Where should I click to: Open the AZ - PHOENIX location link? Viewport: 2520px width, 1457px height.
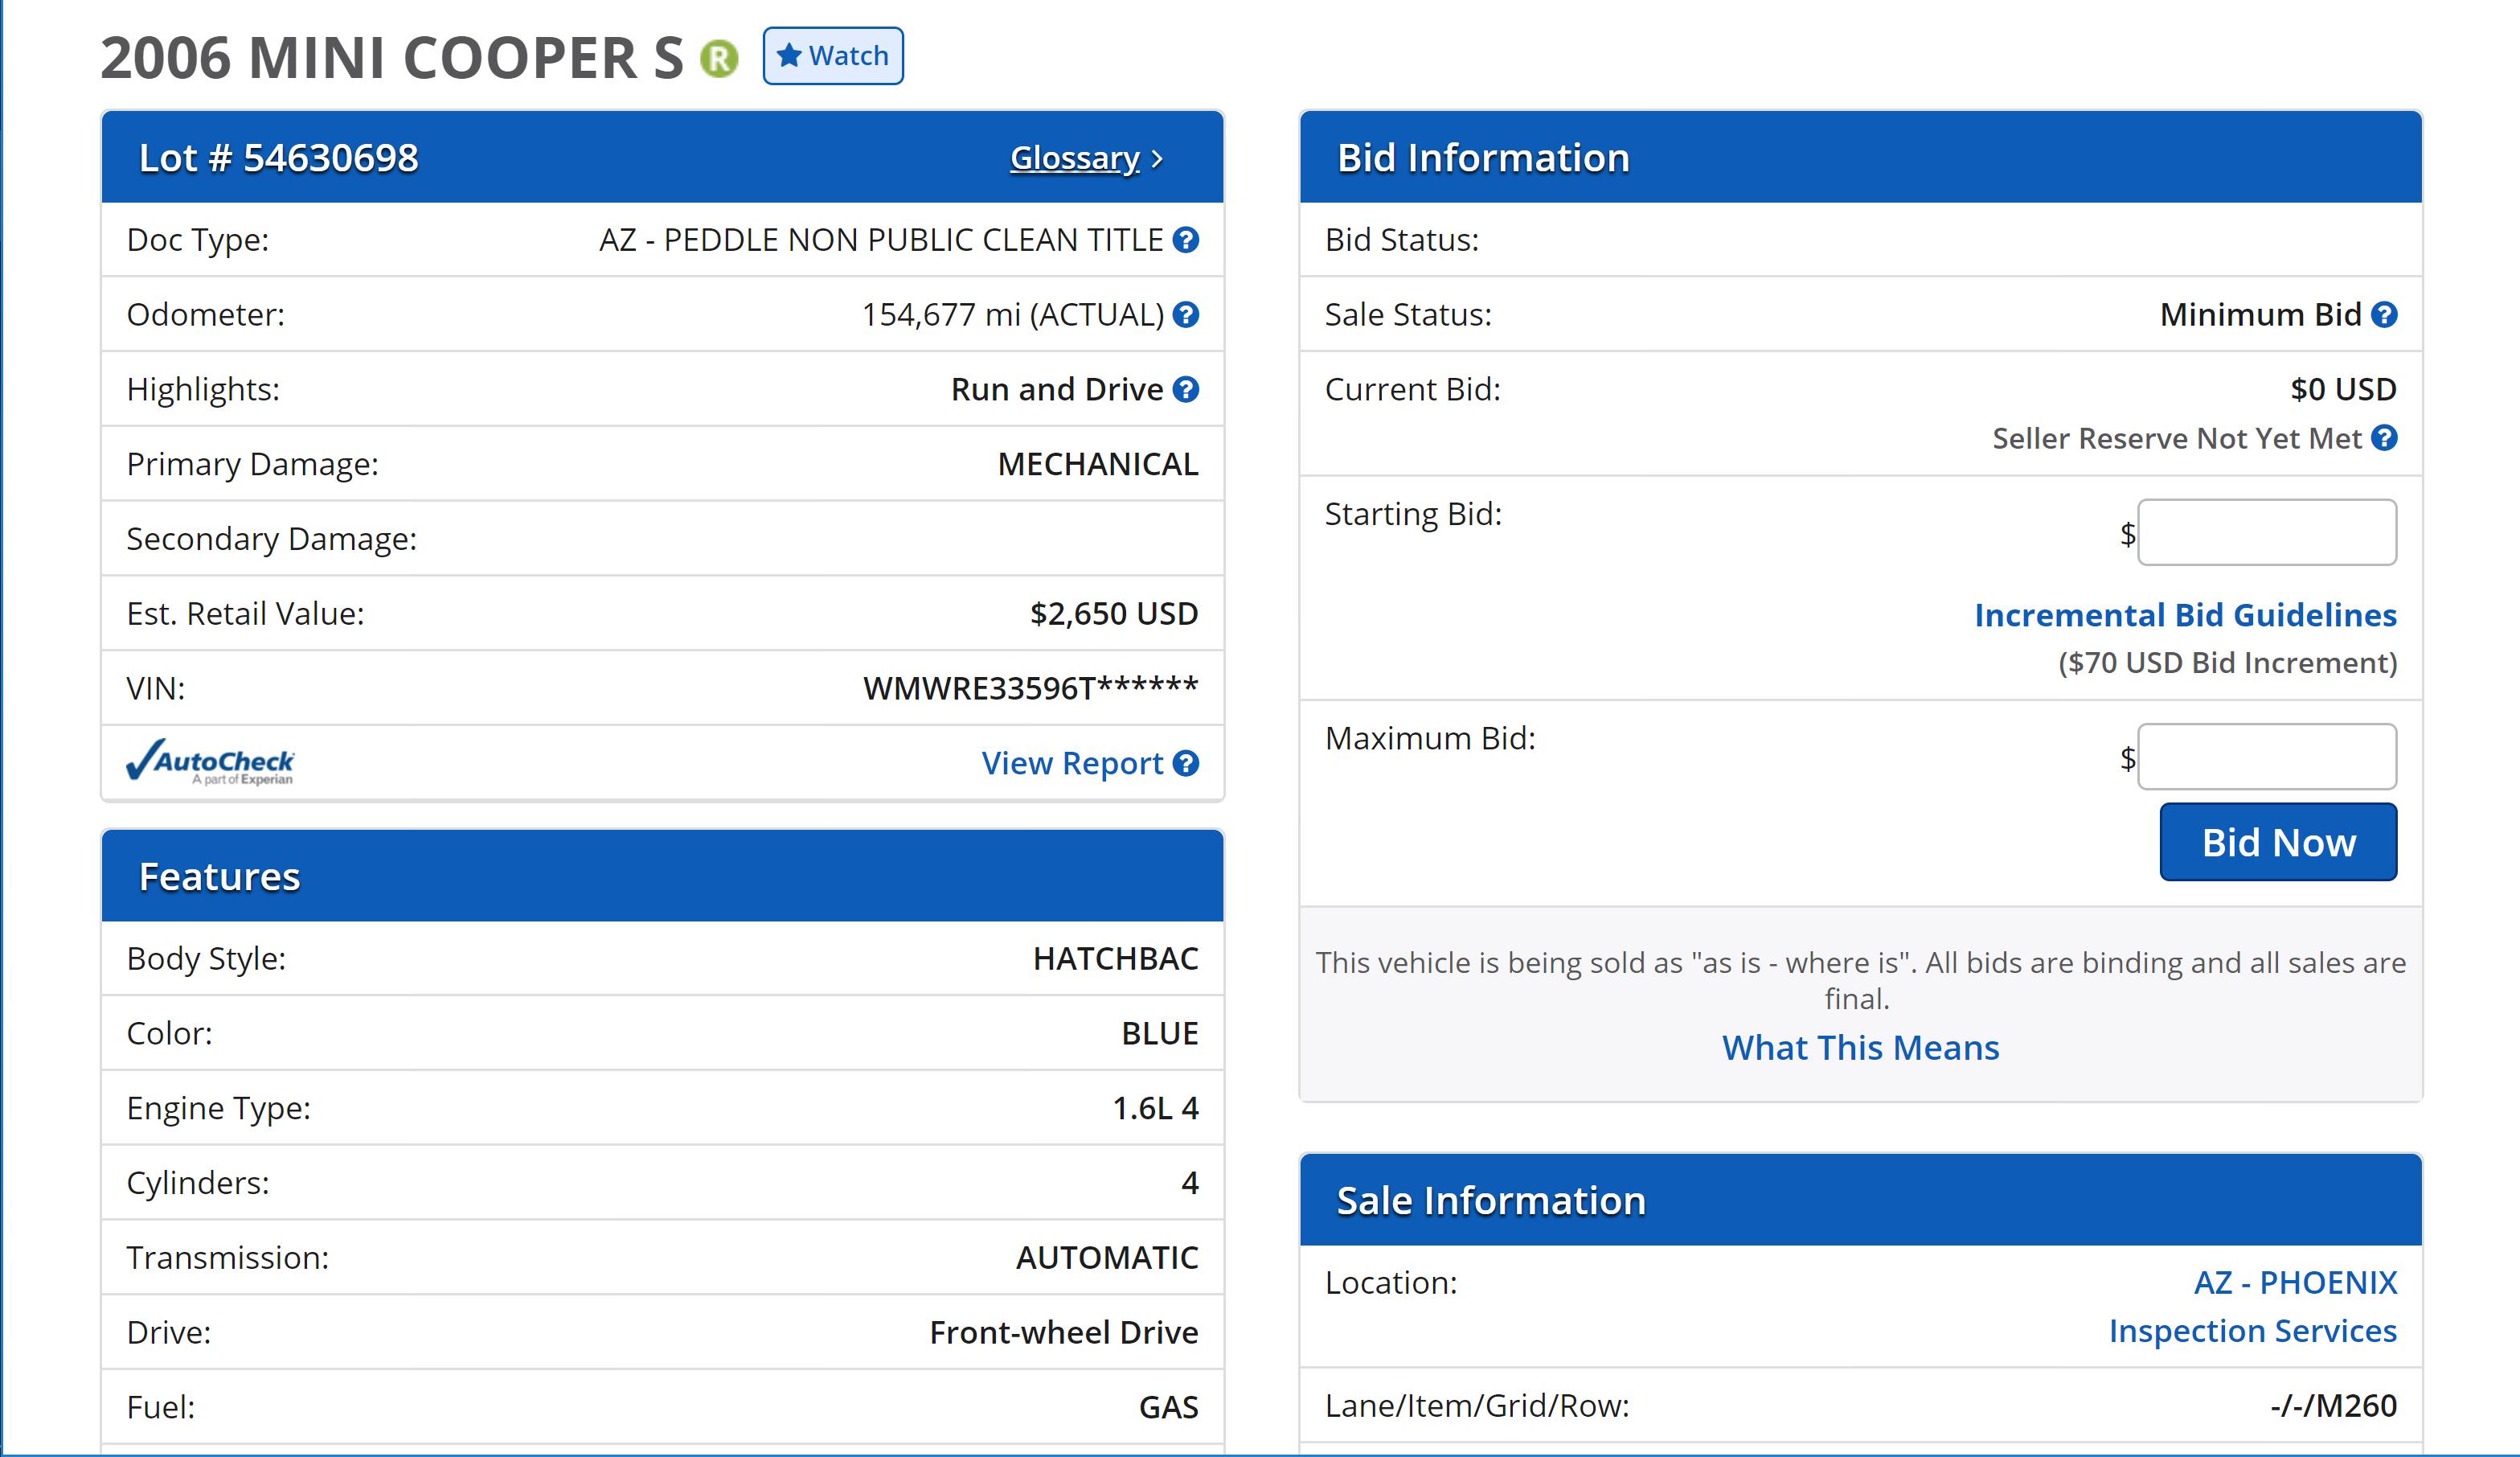point(2295,1283)
